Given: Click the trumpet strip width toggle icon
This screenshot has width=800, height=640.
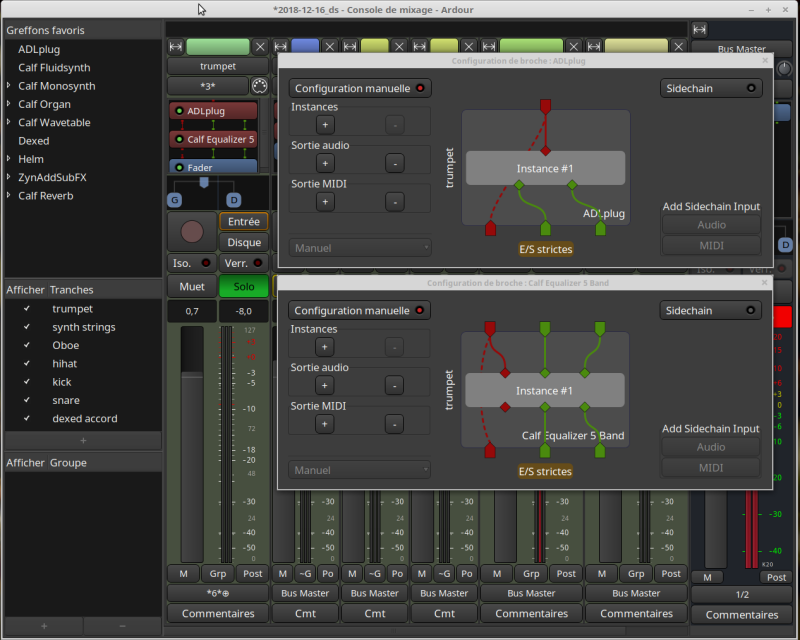Looking at the screenshot, I should point(176,47).
